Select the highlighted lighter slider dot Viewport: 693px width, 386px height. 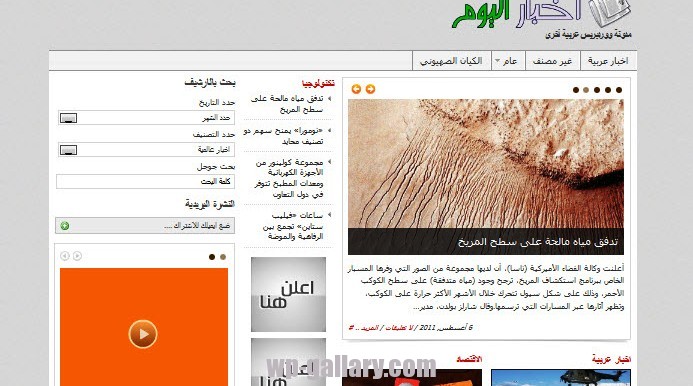586,90
